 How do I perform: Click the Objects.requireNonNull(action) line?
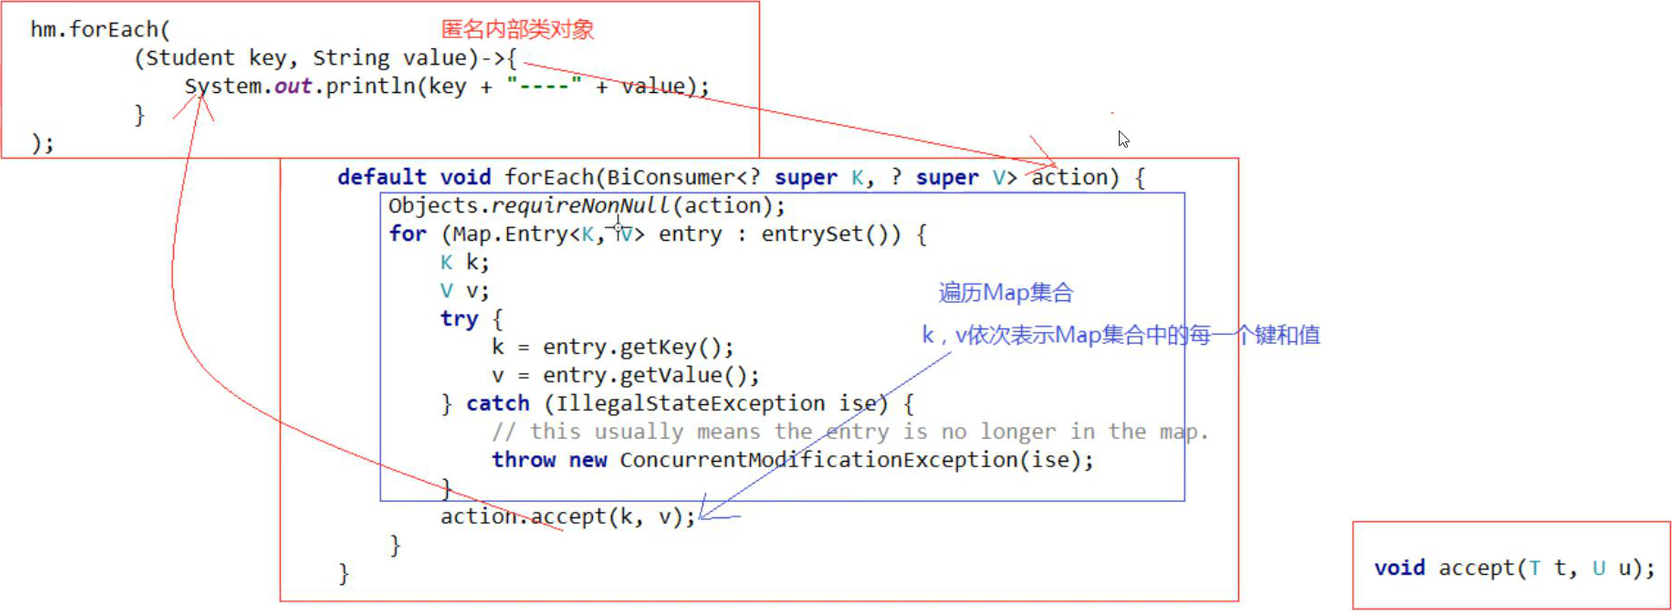click(587, 206)
